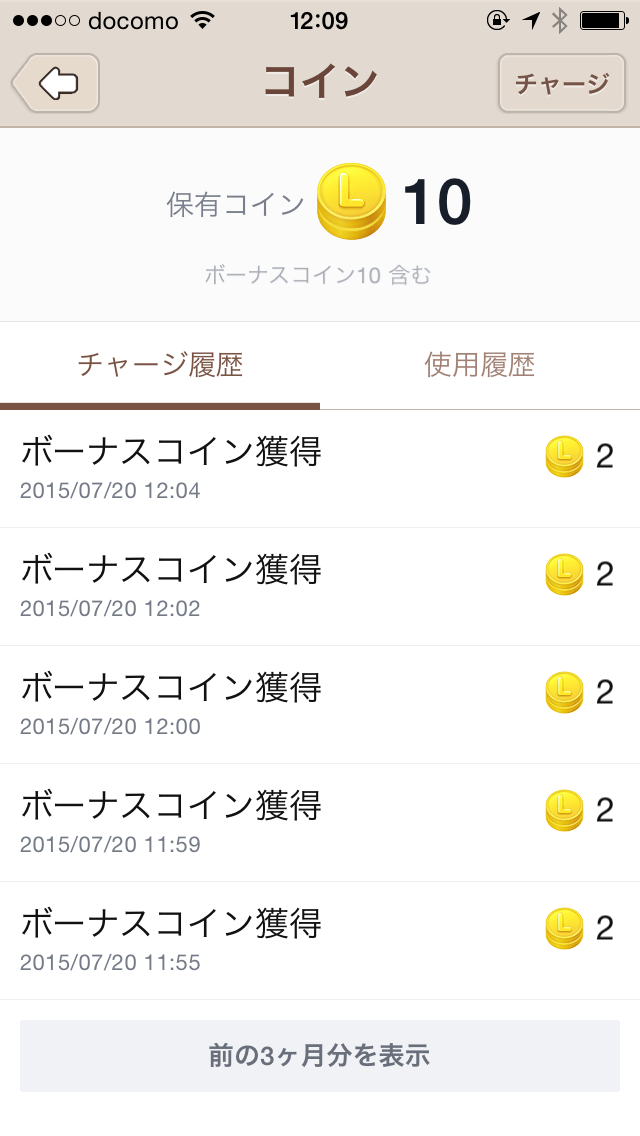Tap the large gold coin stack icon
Screen dimensions: 640x1136
pos(350,201)
